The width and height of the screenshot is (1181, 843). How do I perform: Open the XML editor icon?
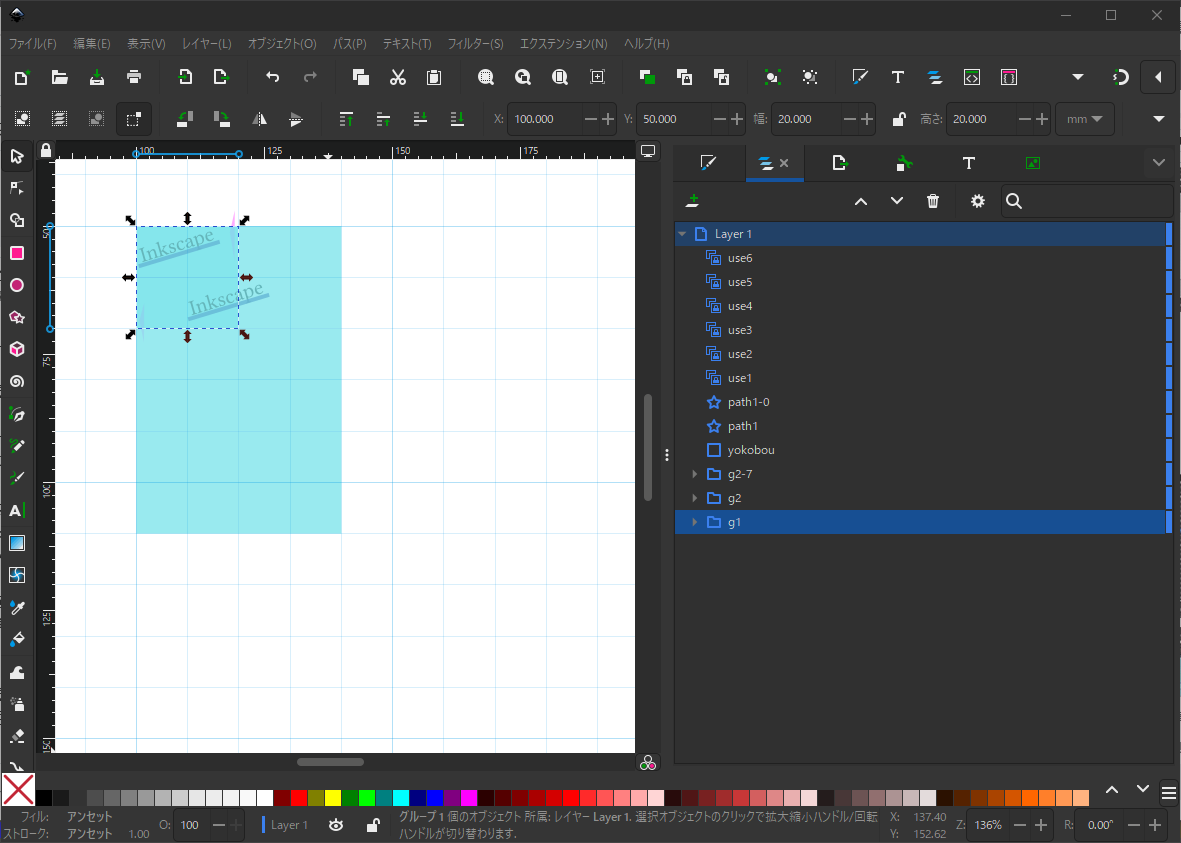coord(972,77)
